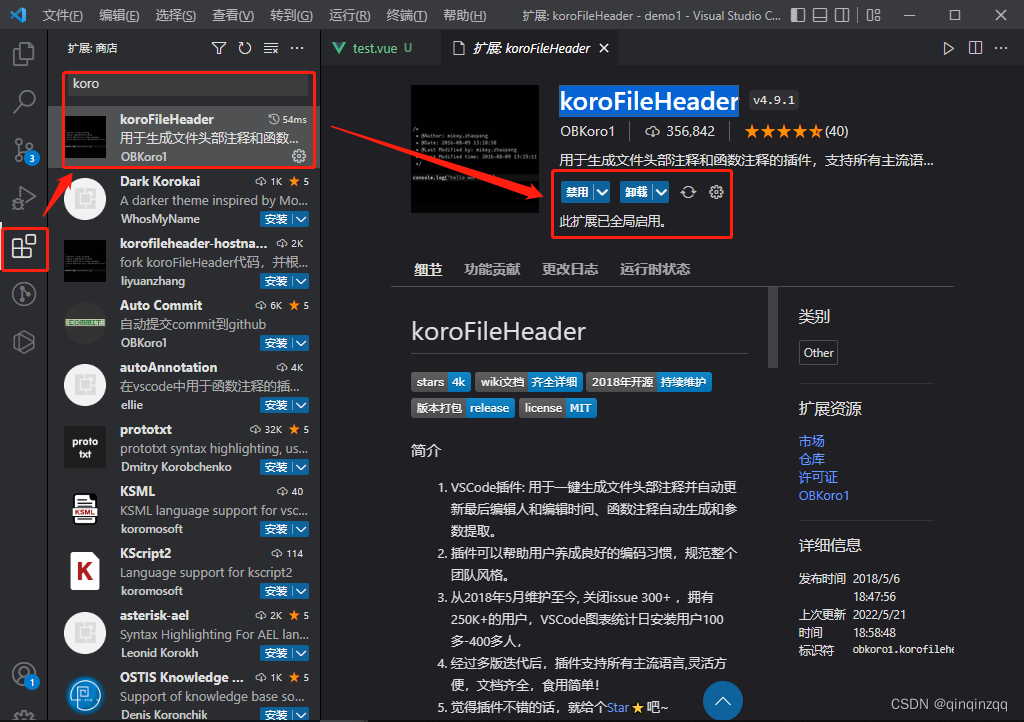Open the Accounts icon in activity bar
Image resolution: width=1024 pixels, height=722 pixels.
[x=24, y=674]
